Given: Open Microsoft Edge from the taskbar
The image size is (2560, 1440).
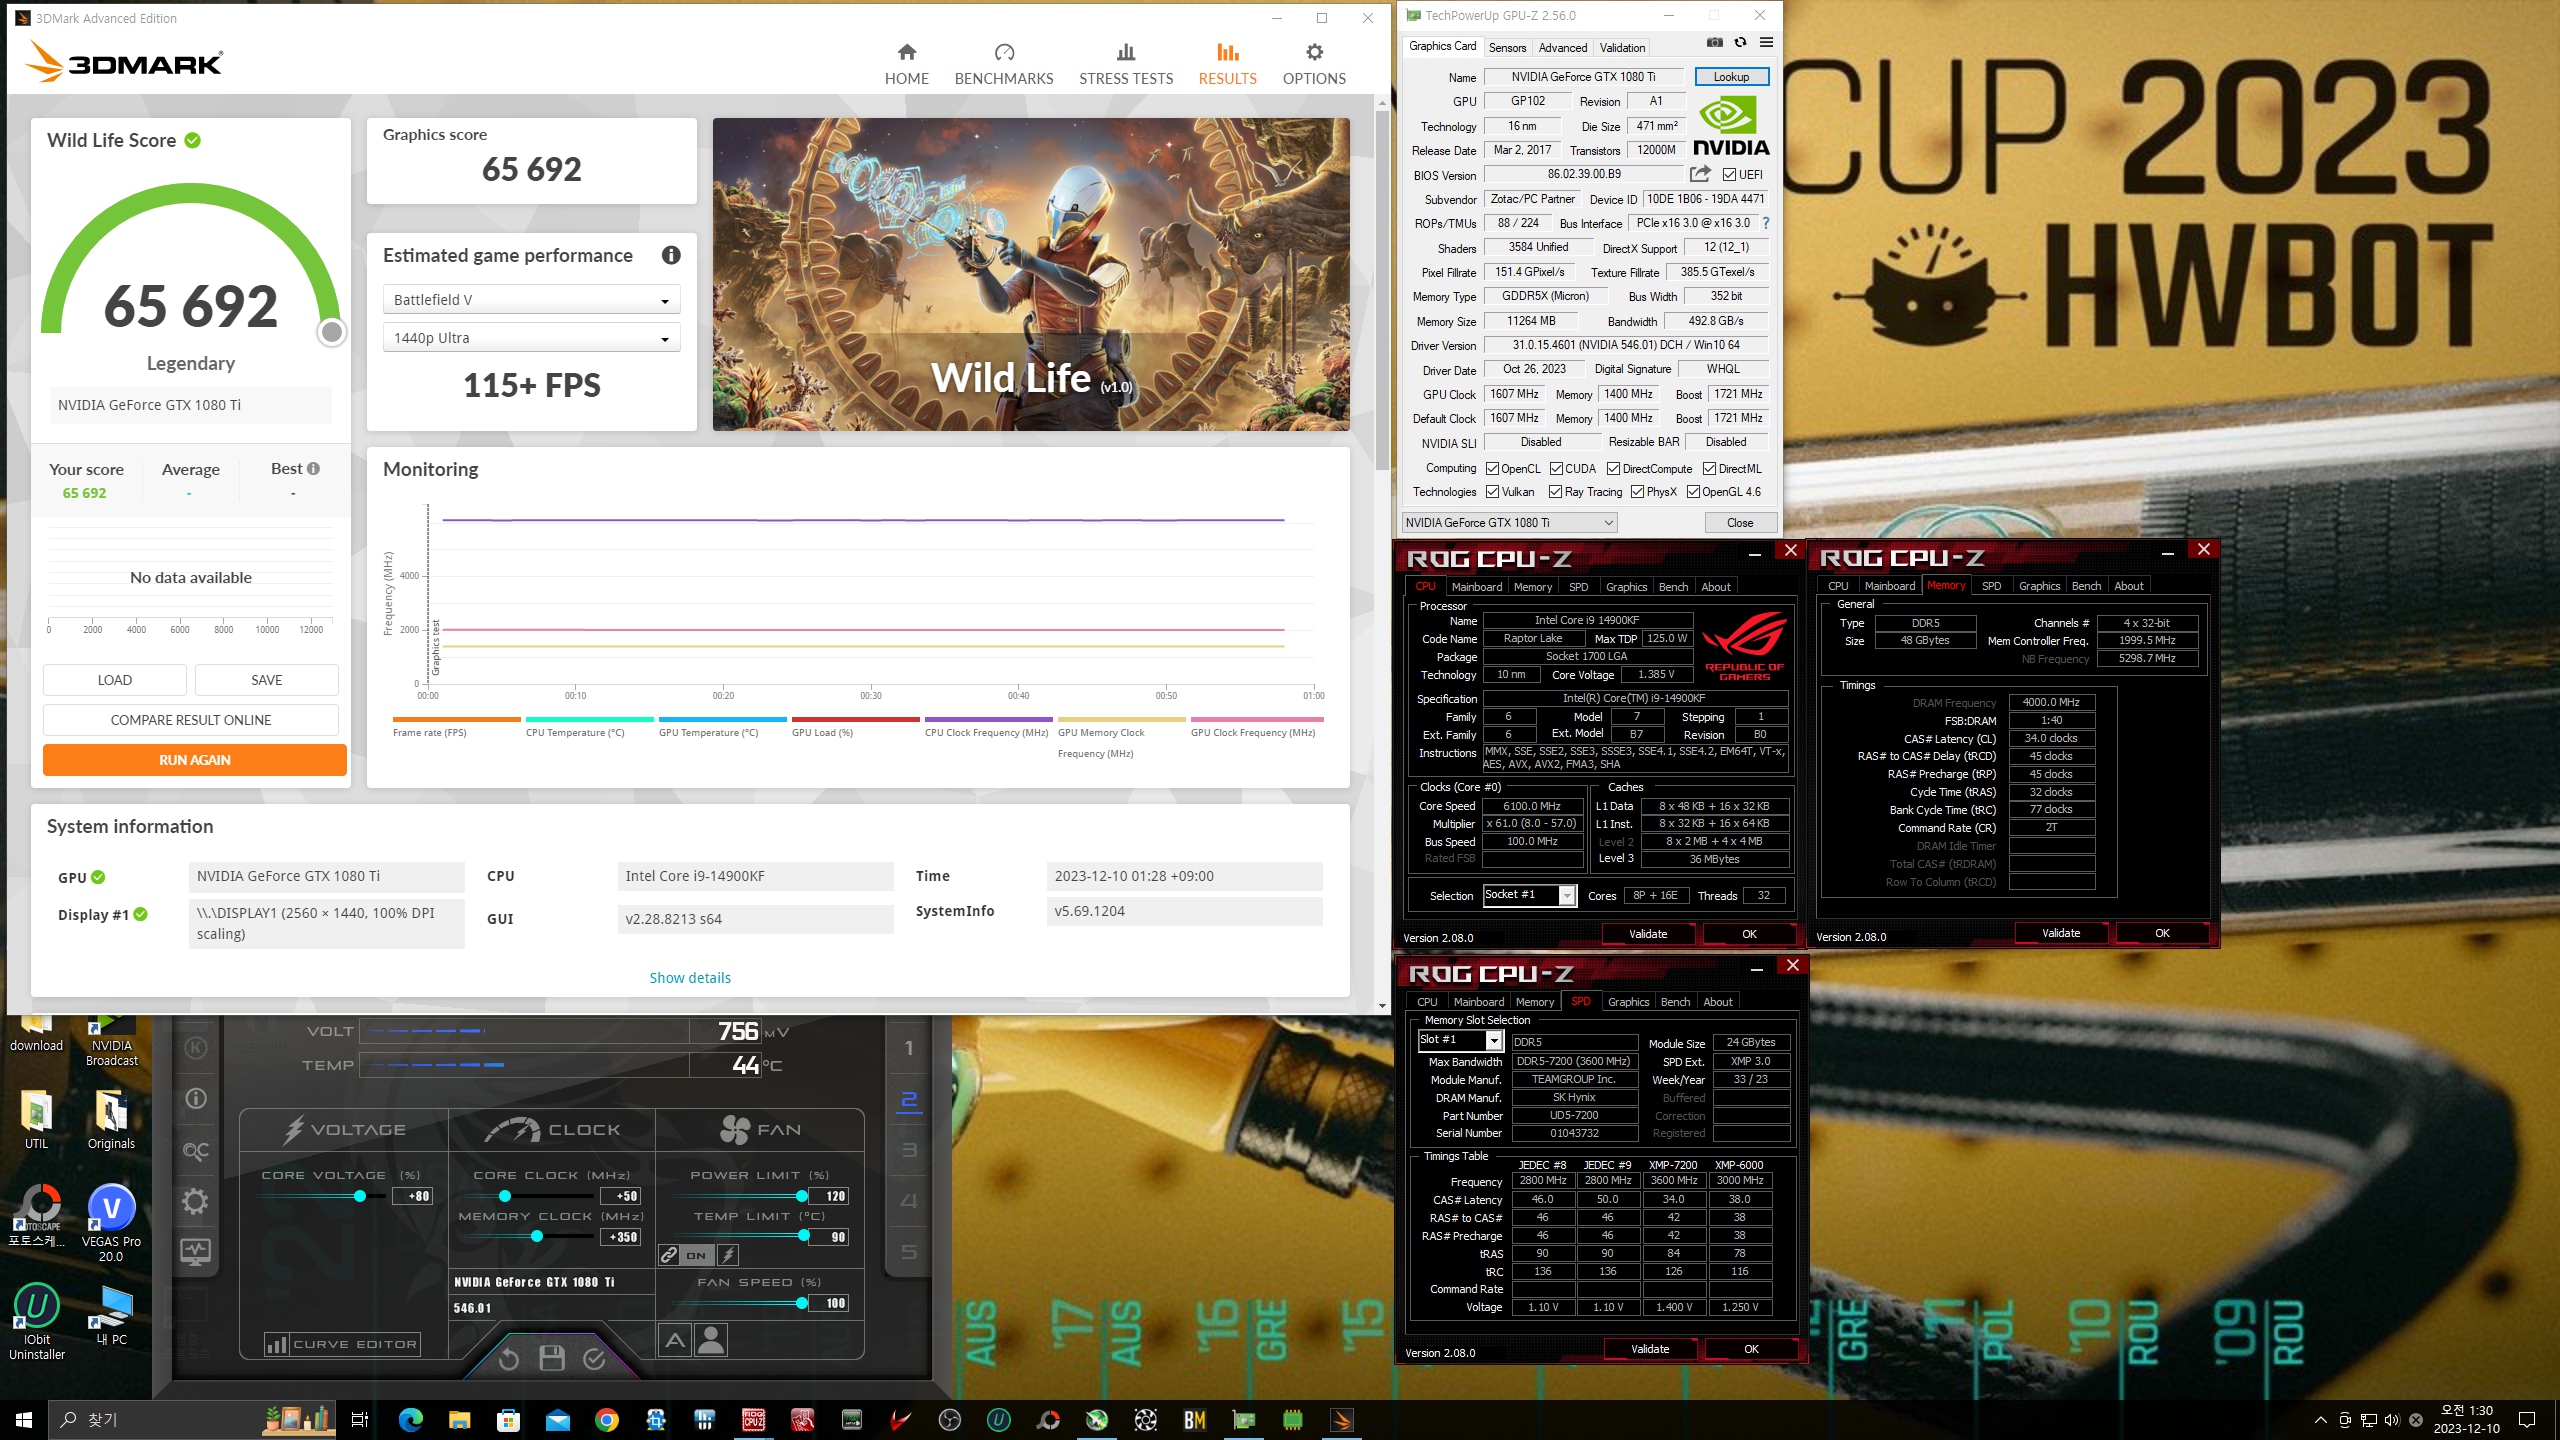Looking at the screenshot, I should coord(410,1420).
